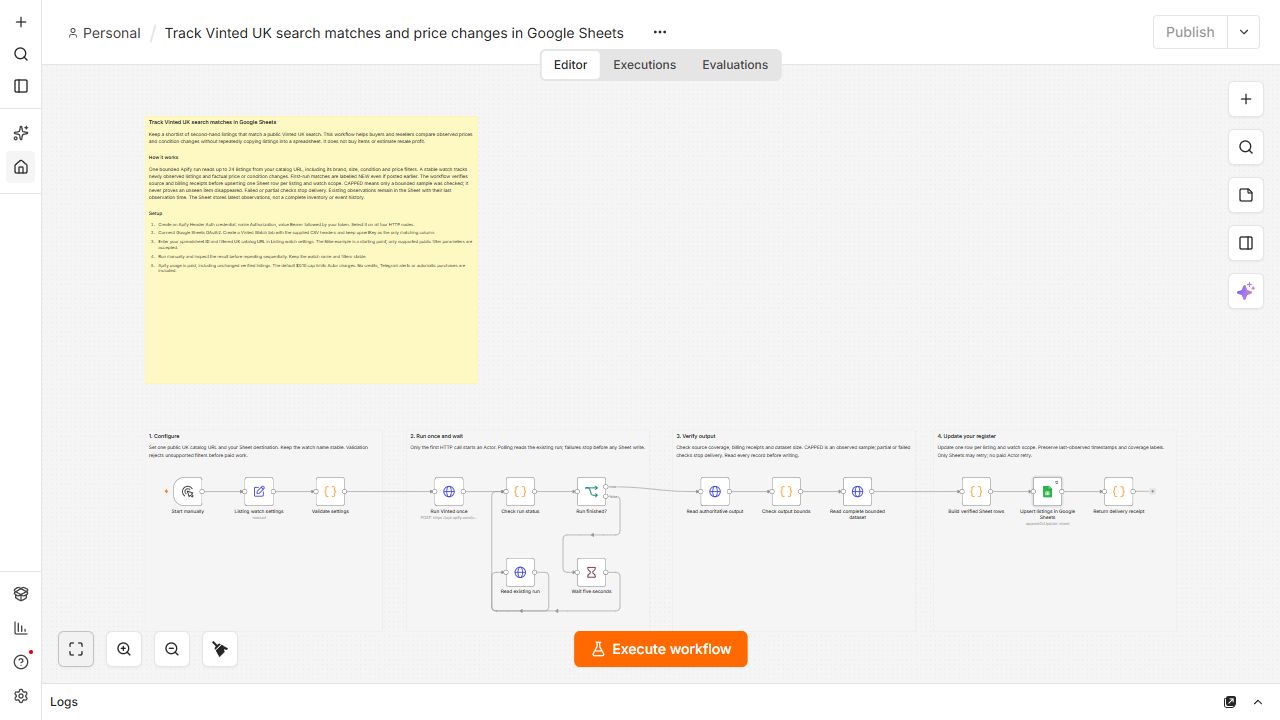1280x720 pixels.
Task: Open settings gear in the sidebar
Action: (21, 696)
